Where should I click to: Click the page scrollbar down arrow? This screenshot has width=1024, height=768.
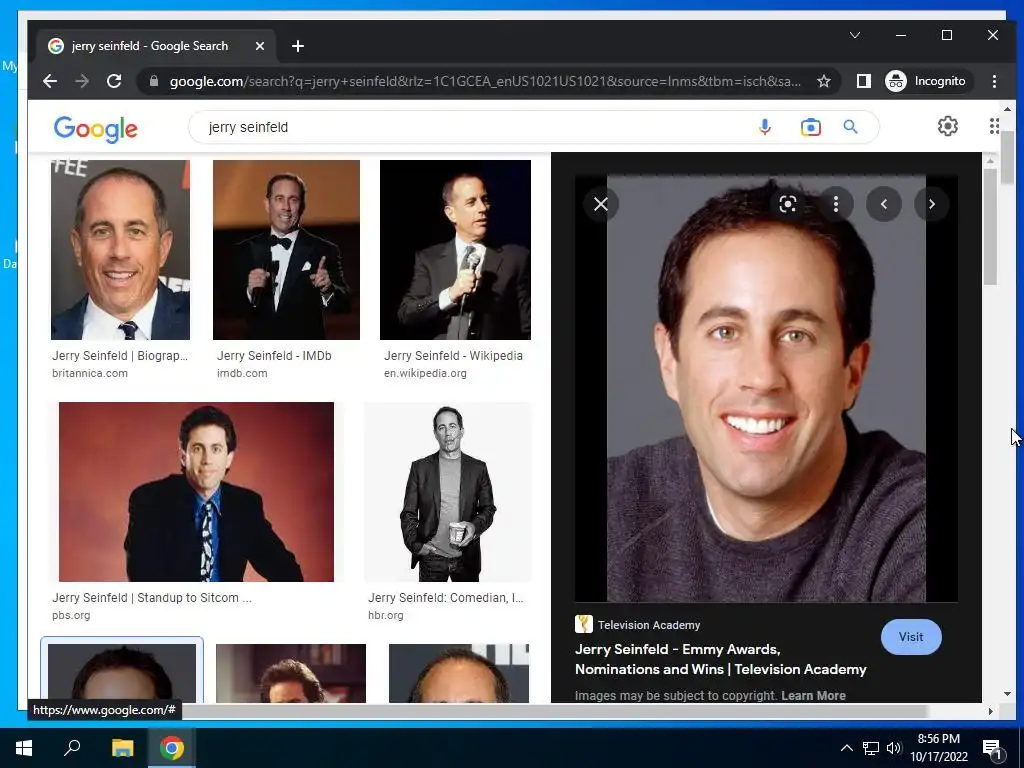click(x=1007, y=694)
